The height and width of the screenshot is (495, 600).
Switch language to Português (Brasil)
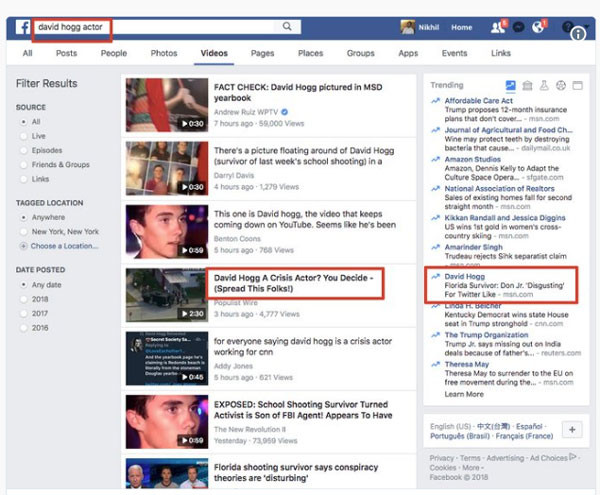coord(460,436)
